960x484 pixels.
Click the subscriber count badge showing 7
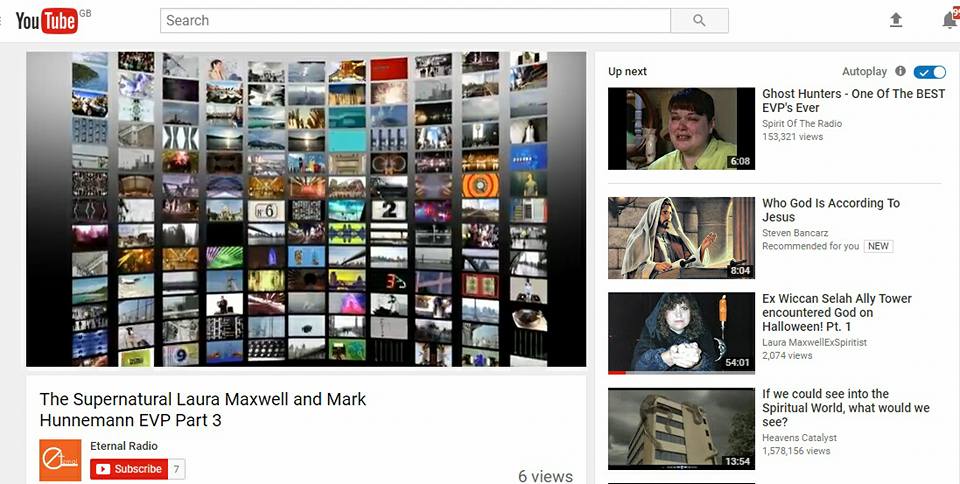click(x=176, y=469)
